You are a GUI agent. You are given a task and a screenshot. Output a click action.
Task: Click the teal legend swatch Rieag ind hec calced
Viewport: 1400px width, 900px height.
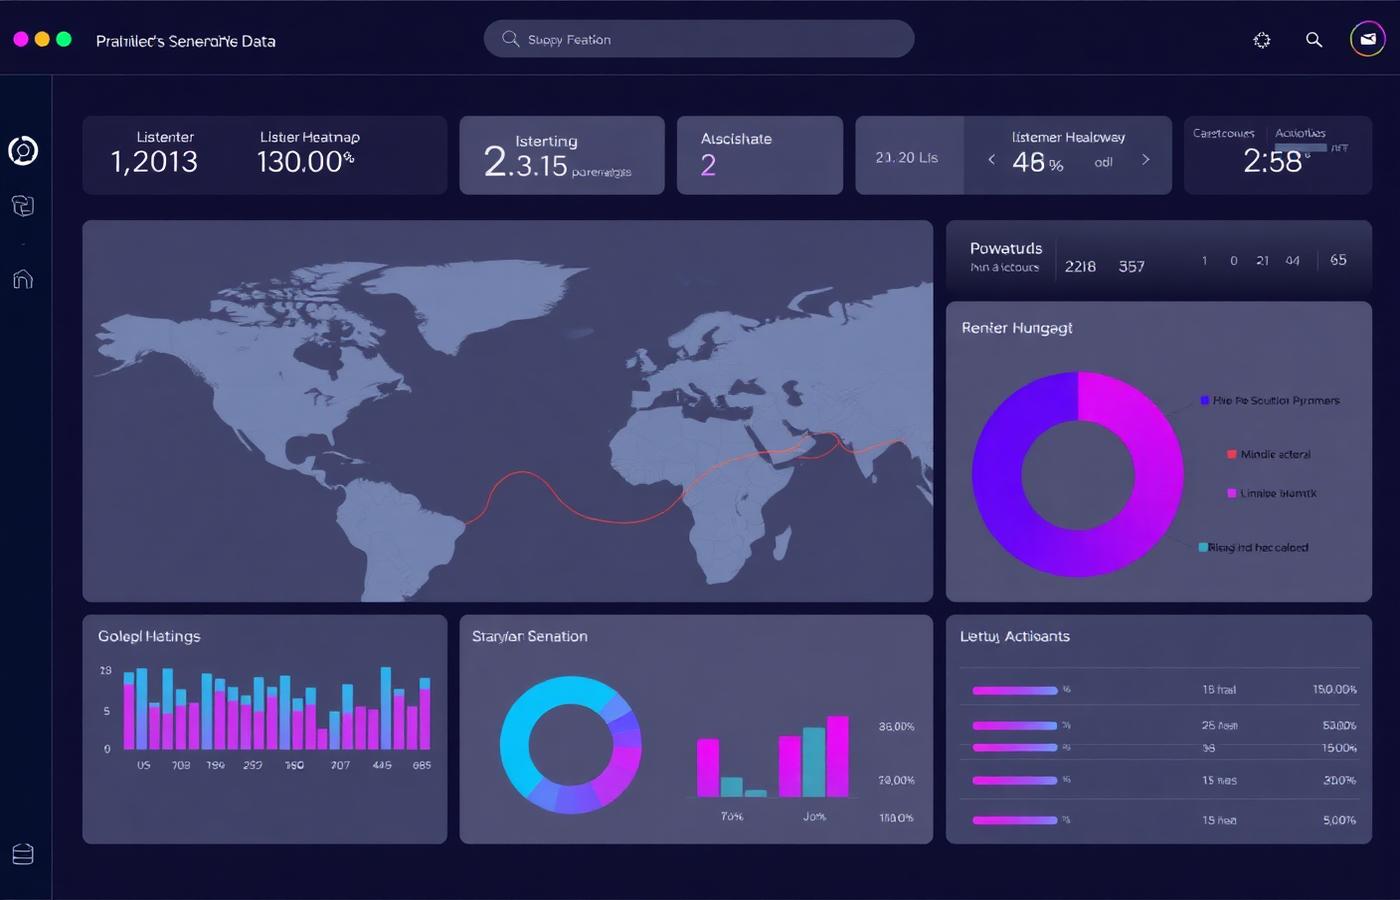pos(1203,547)
